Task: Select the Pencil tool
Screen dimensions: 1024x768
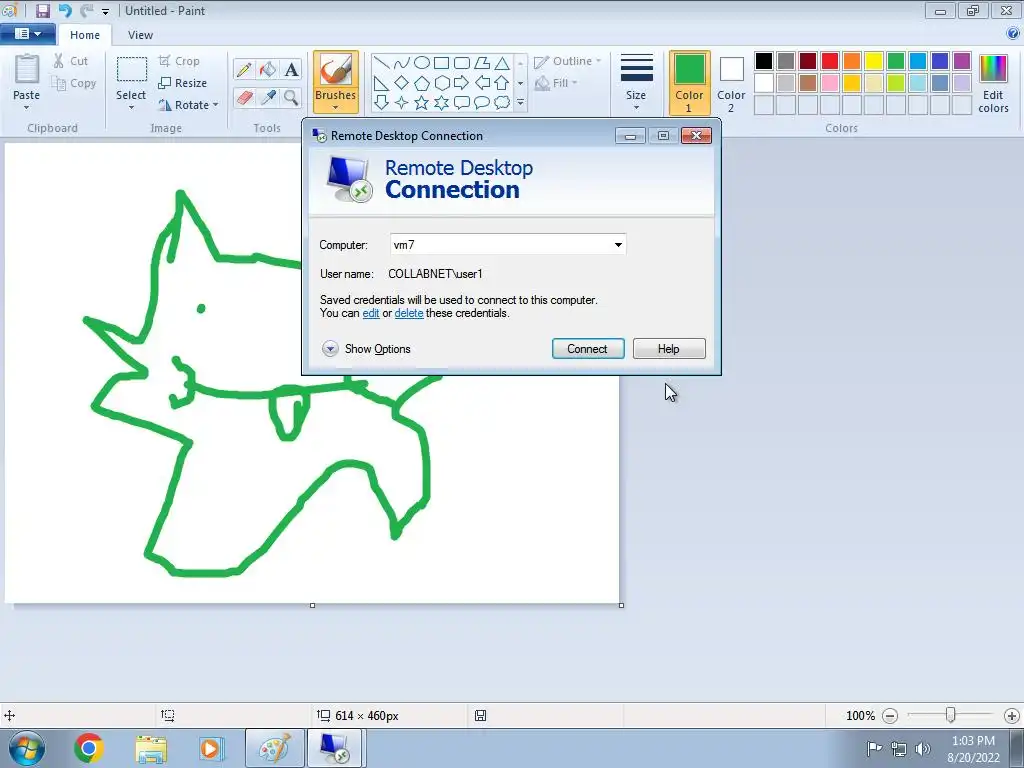Action: click(x=244, y=70)
